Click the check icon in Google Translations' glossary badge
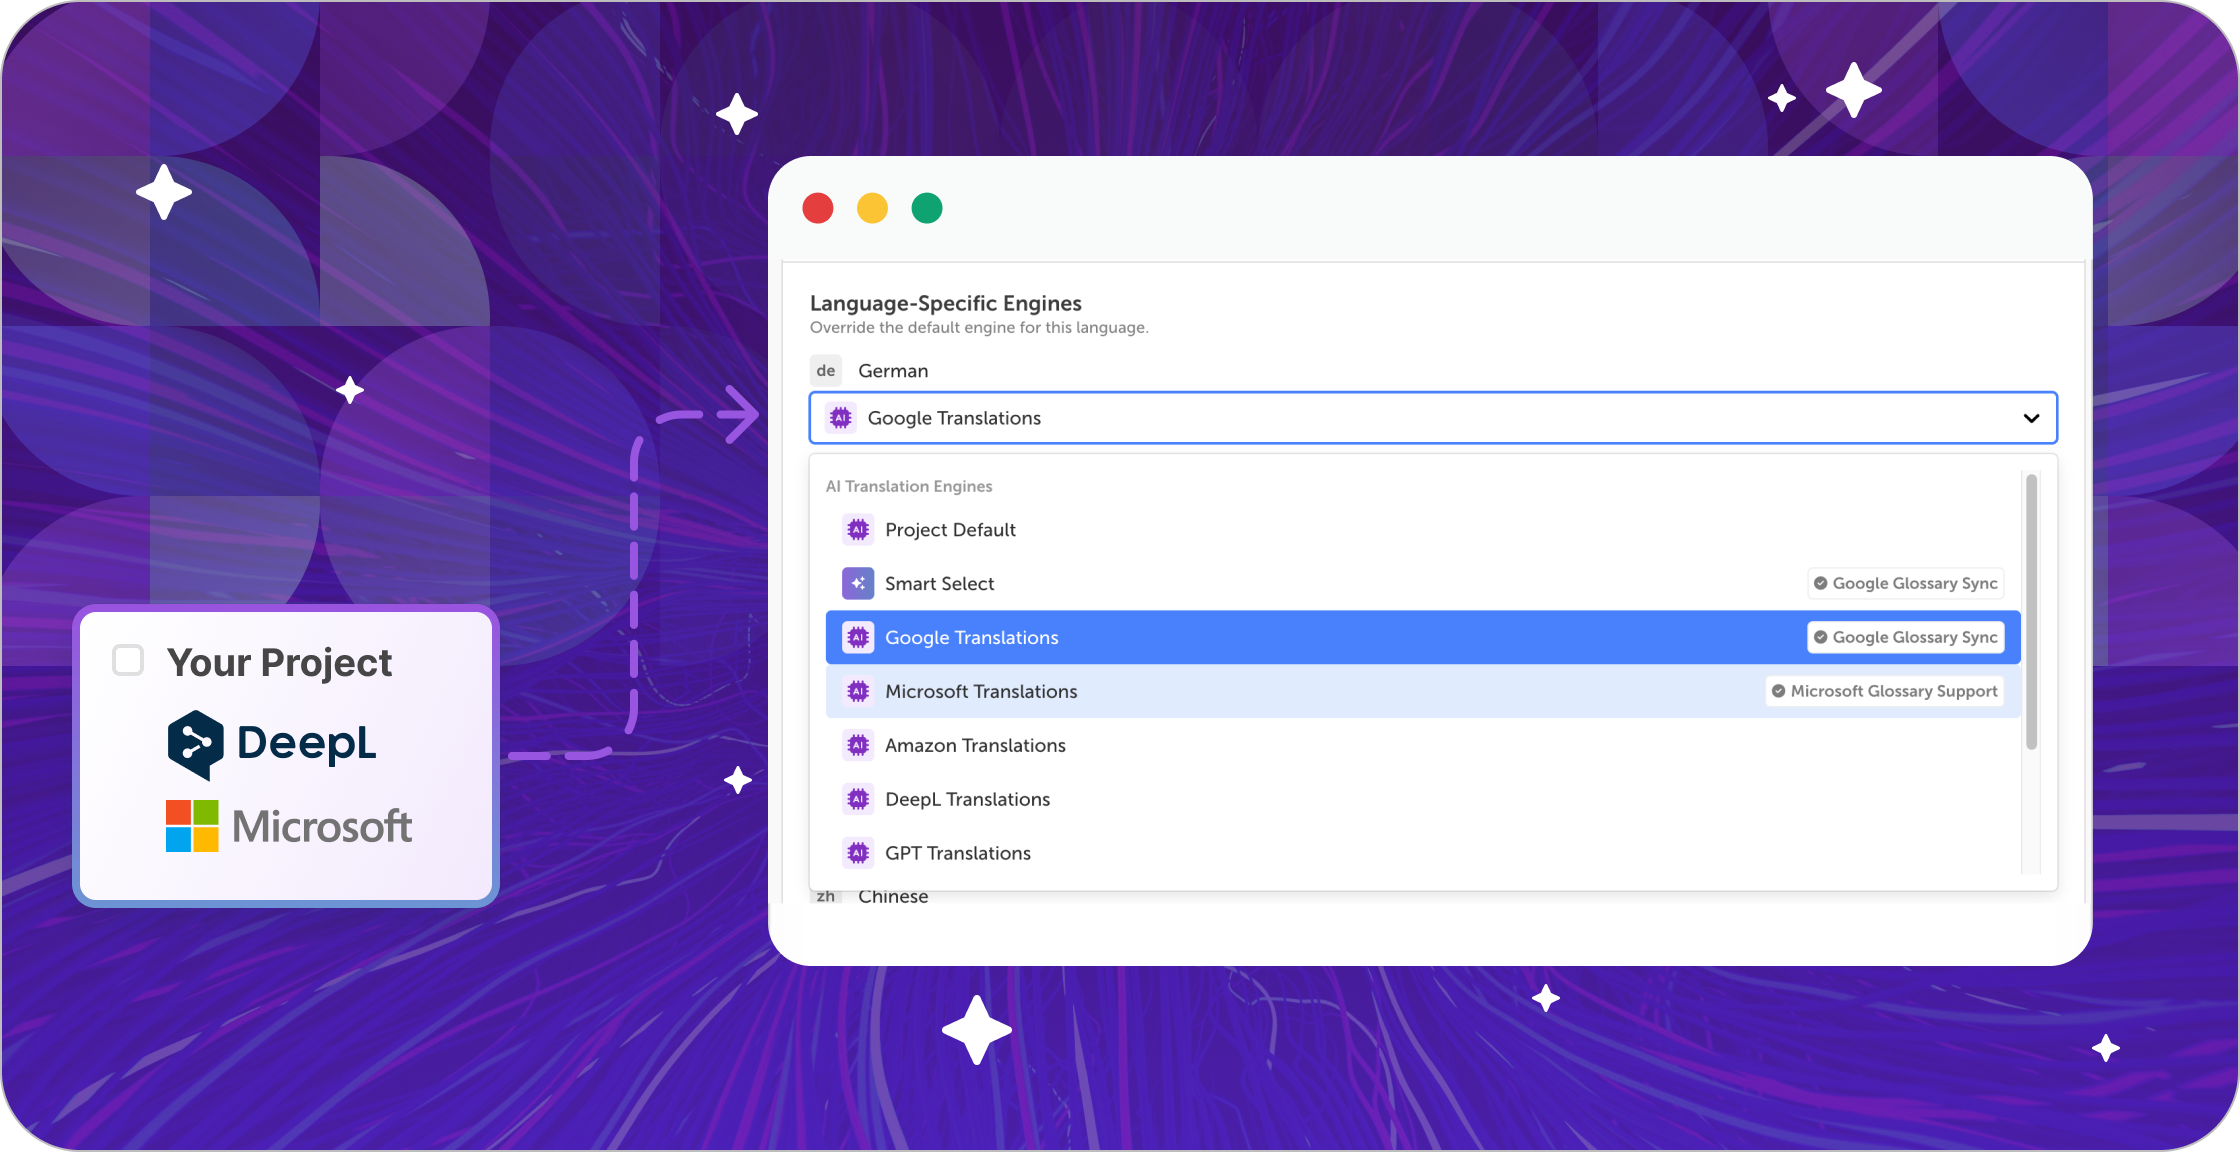The width and height of the screenshot is (2240, 1152). coord(1821,637)
